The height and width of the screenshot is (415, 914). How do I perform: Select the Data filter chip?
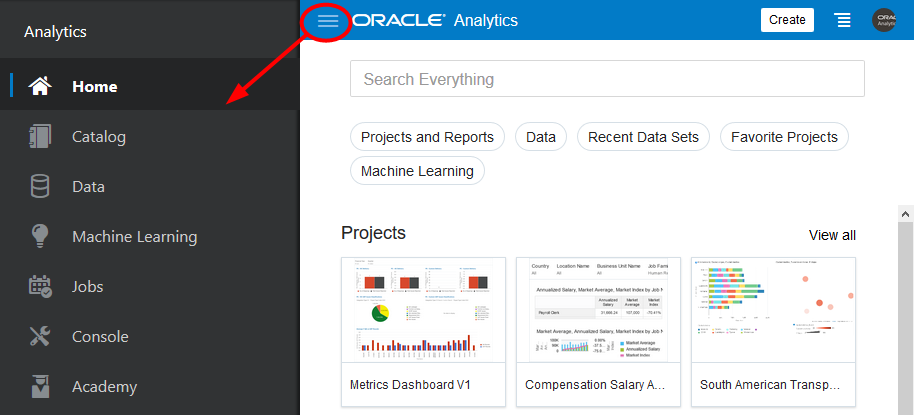(541, 137)
